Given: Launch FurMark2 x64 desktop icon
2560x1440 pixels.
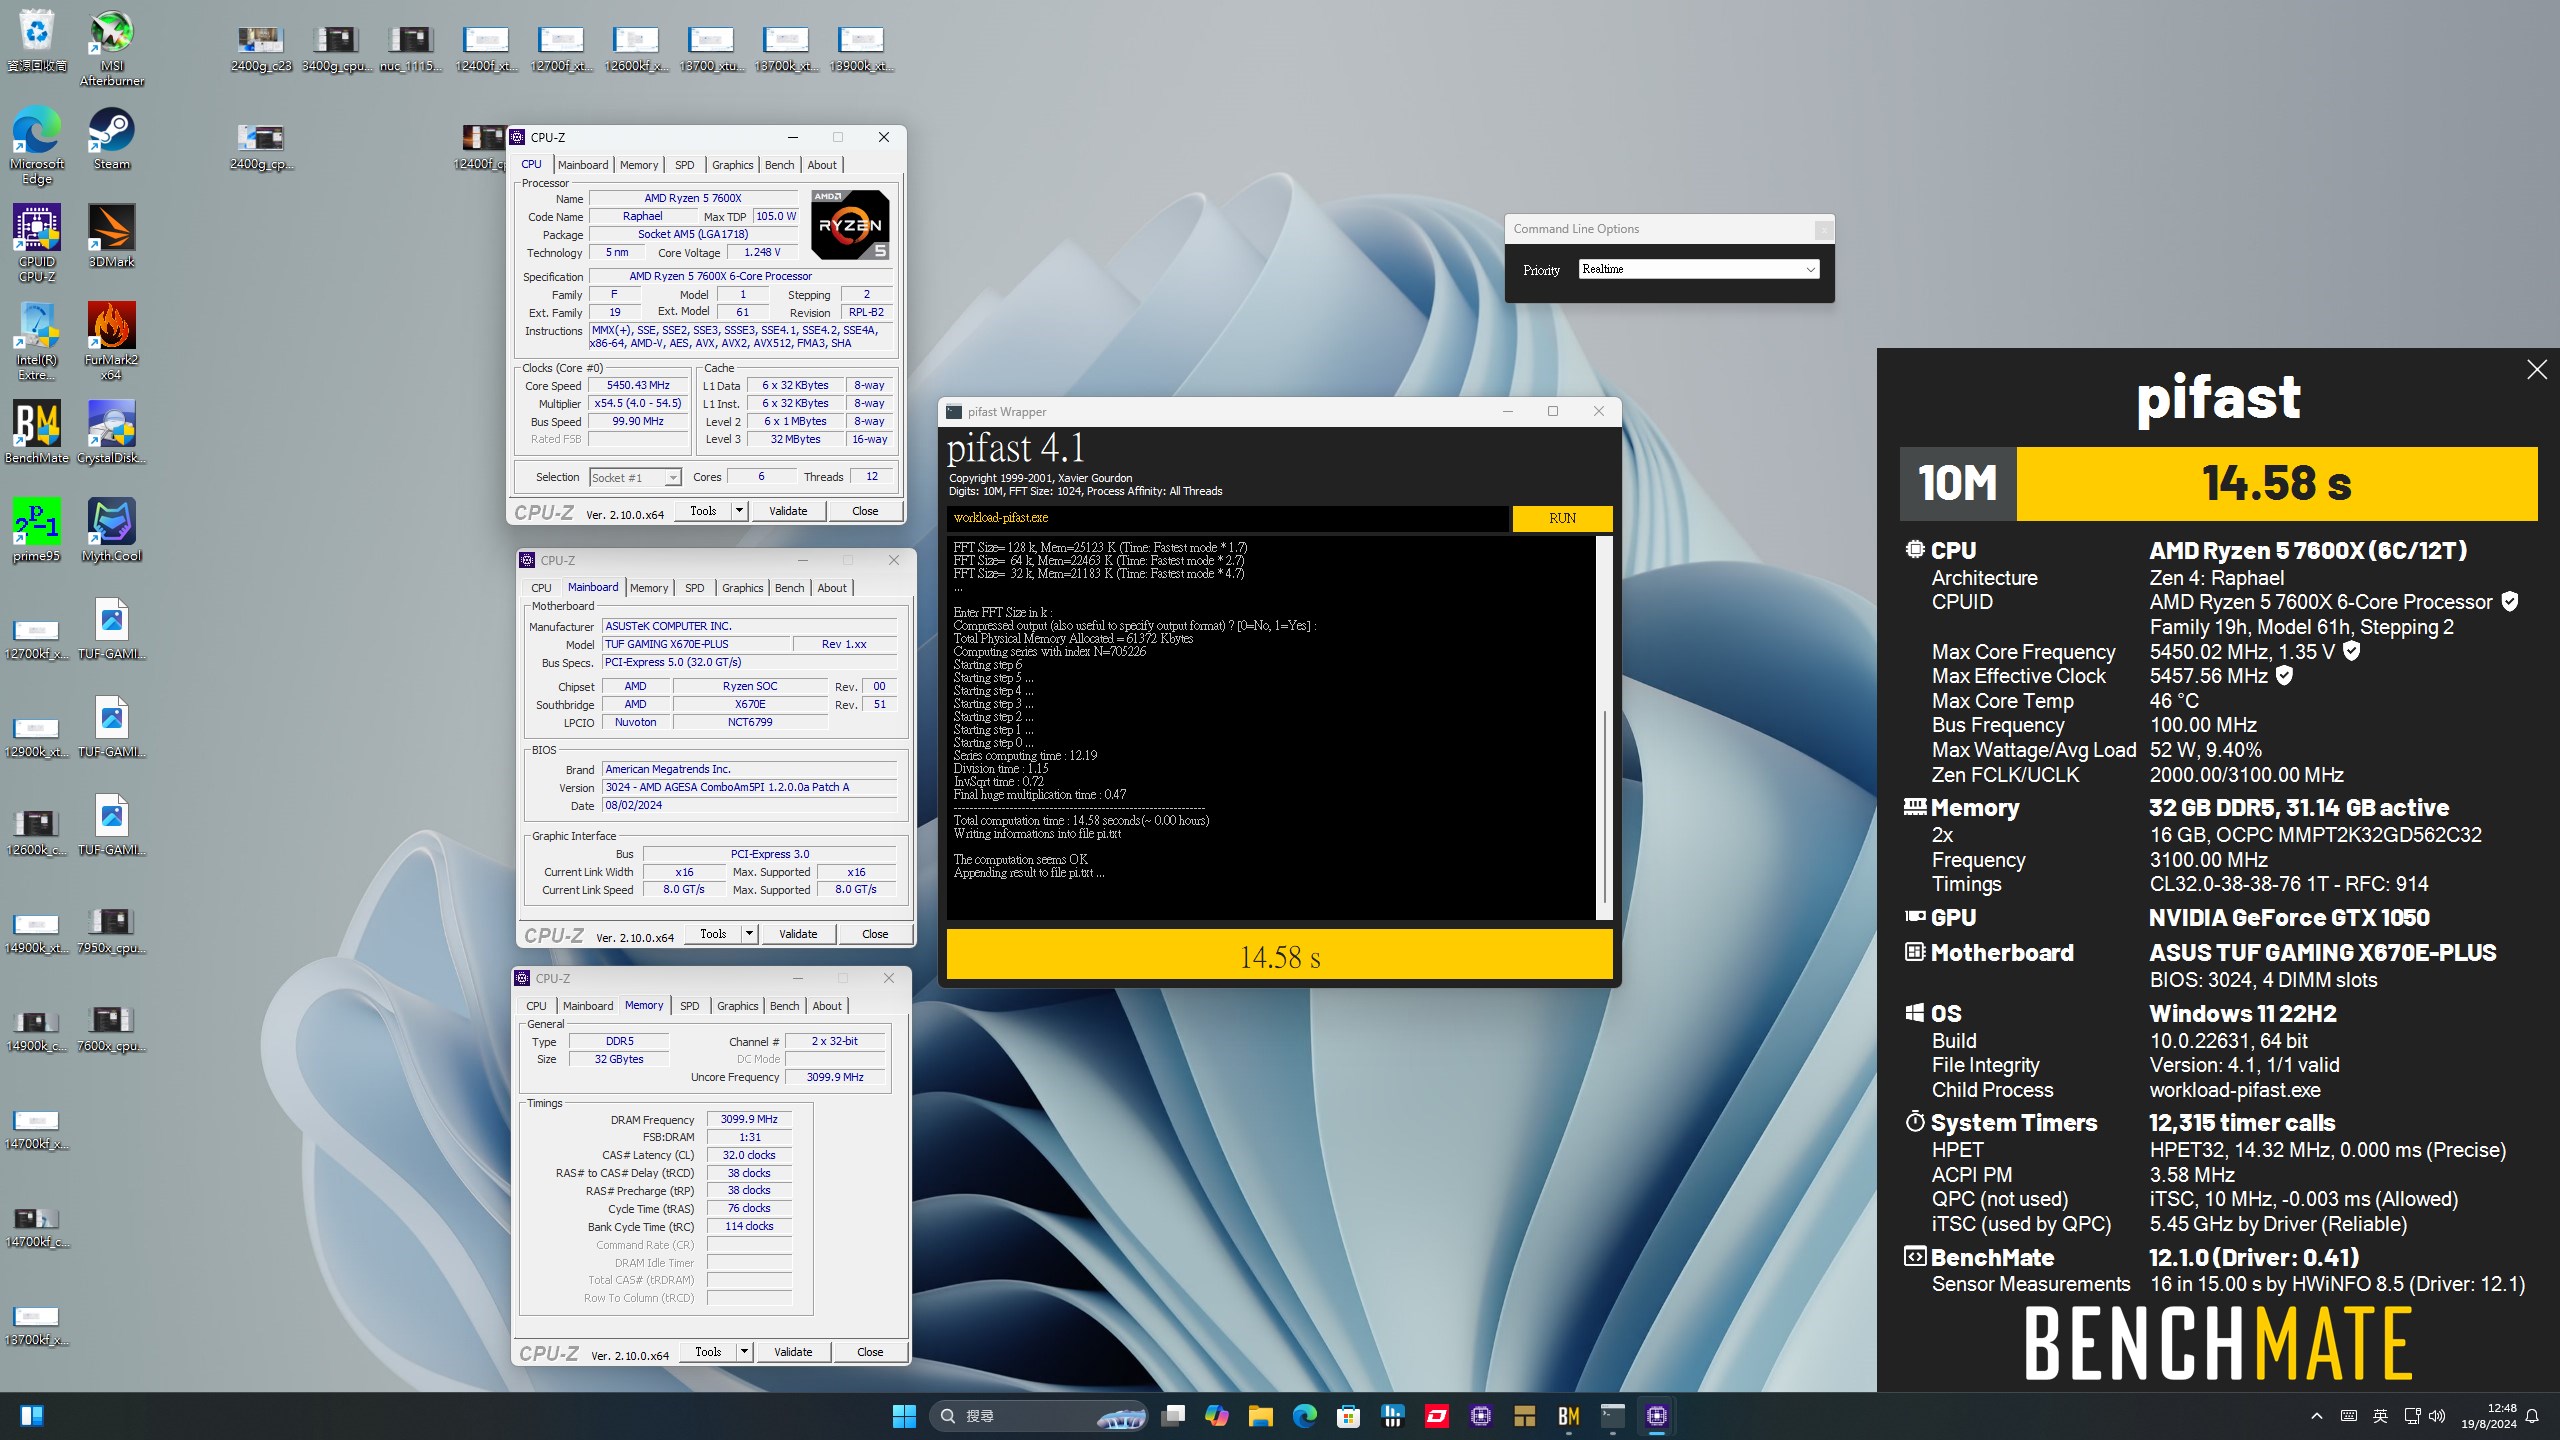Looking at the screenshot, I should (x=112, y=341).
